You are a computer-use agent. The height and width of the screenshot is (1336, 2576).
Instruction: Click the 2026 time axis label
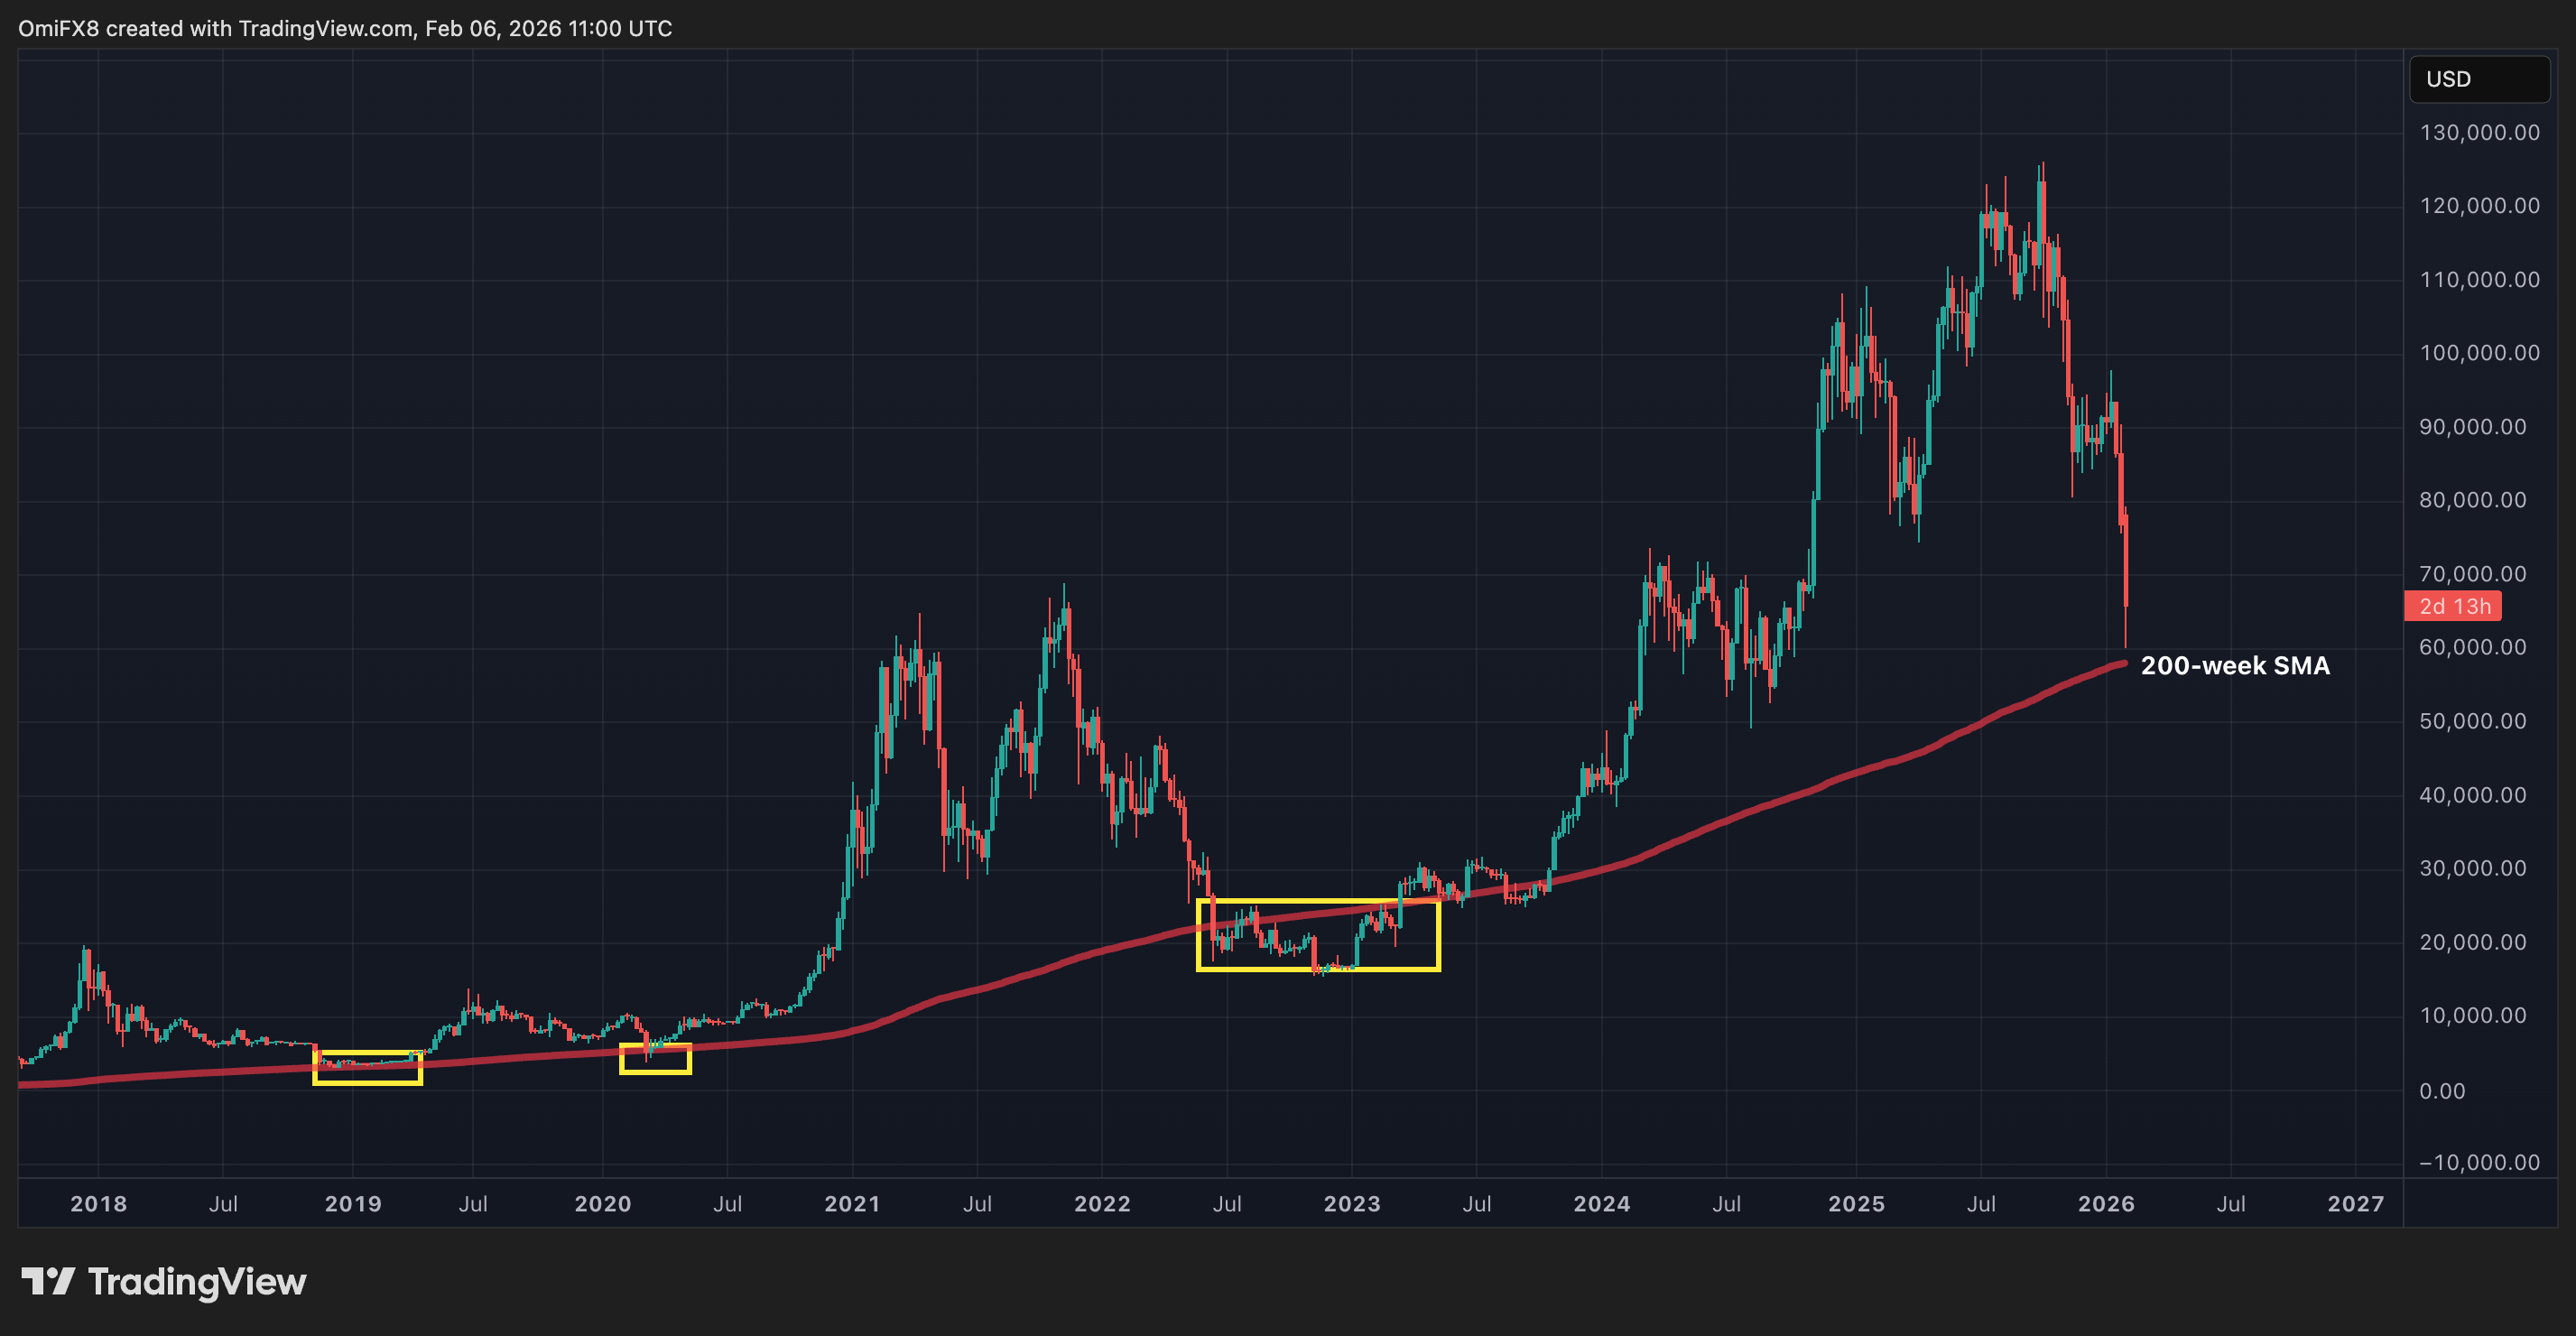click(2106, 1204)
